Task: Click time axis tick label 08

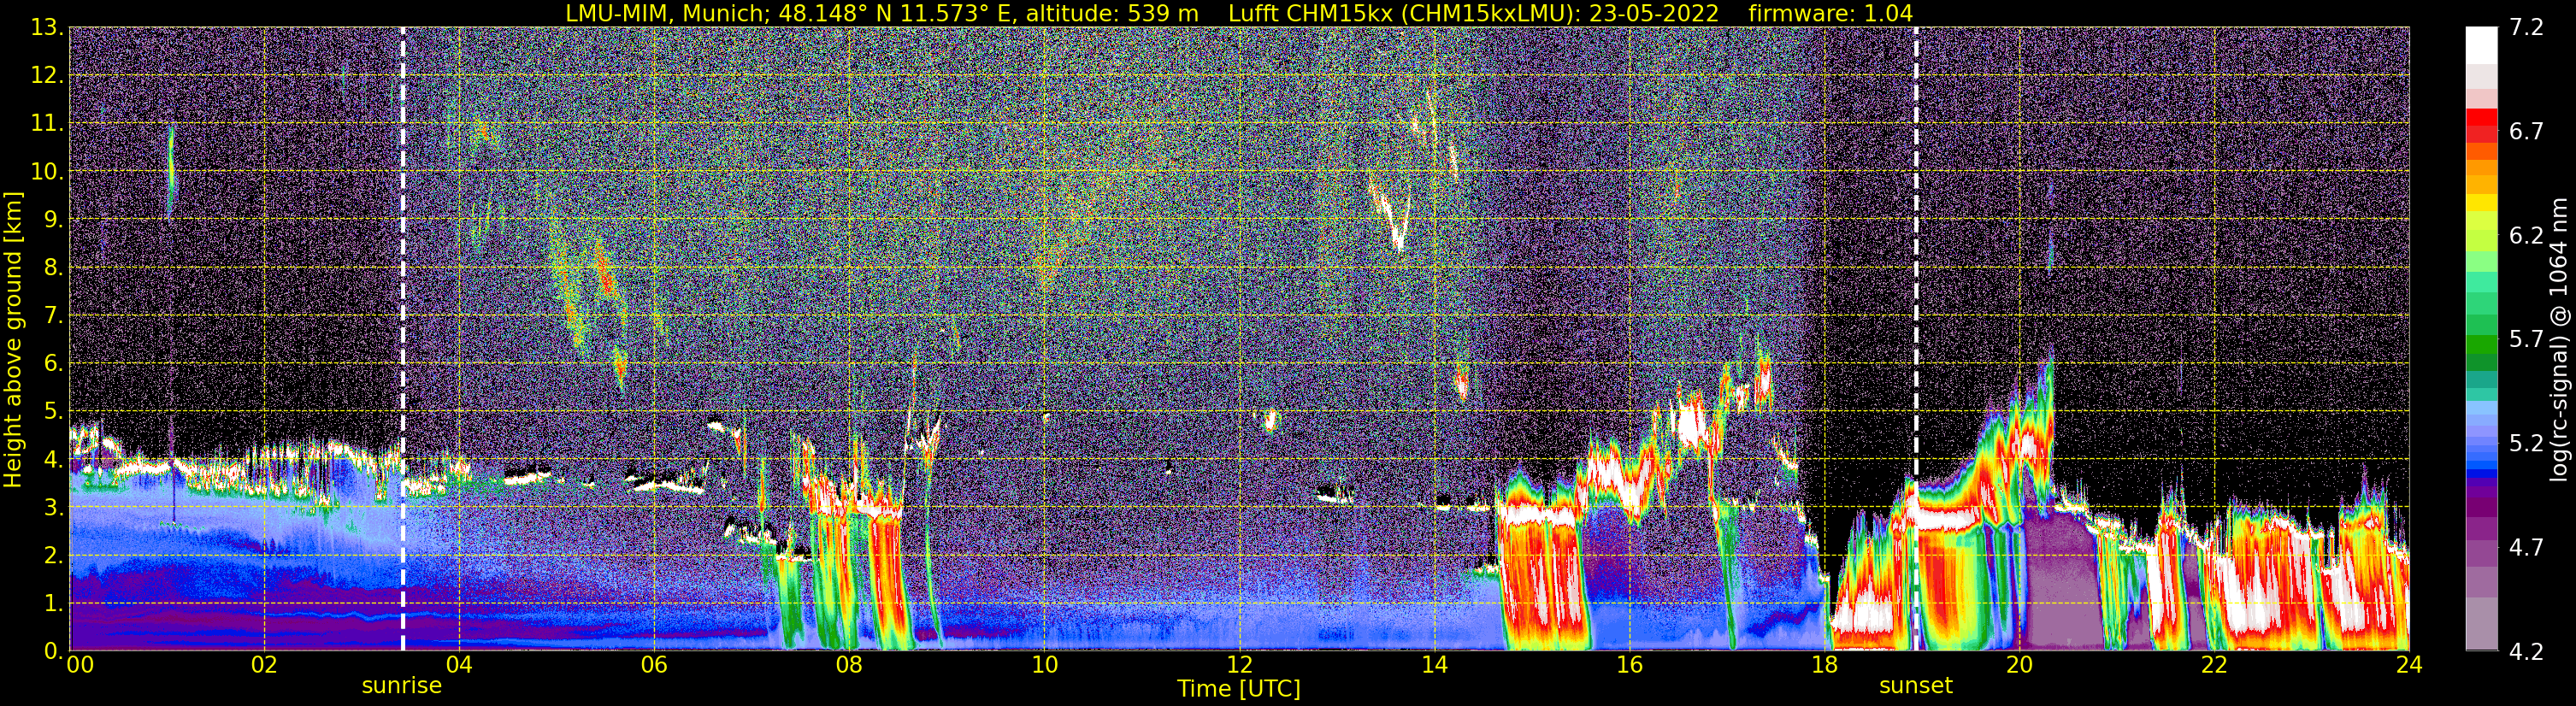Action: point(849,665)
